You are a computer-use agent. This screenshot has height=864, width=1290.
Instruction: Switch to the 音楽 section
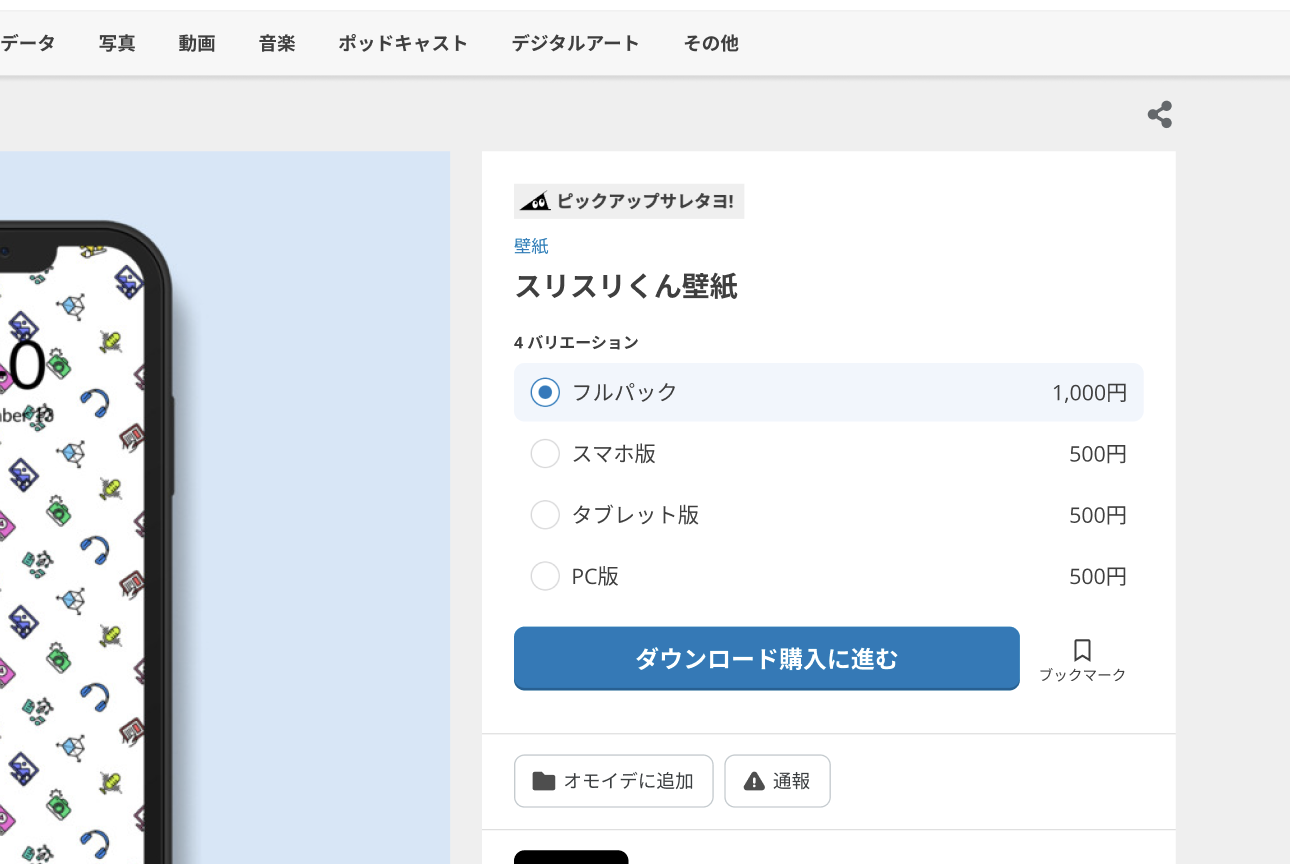(x=276, y=43)
